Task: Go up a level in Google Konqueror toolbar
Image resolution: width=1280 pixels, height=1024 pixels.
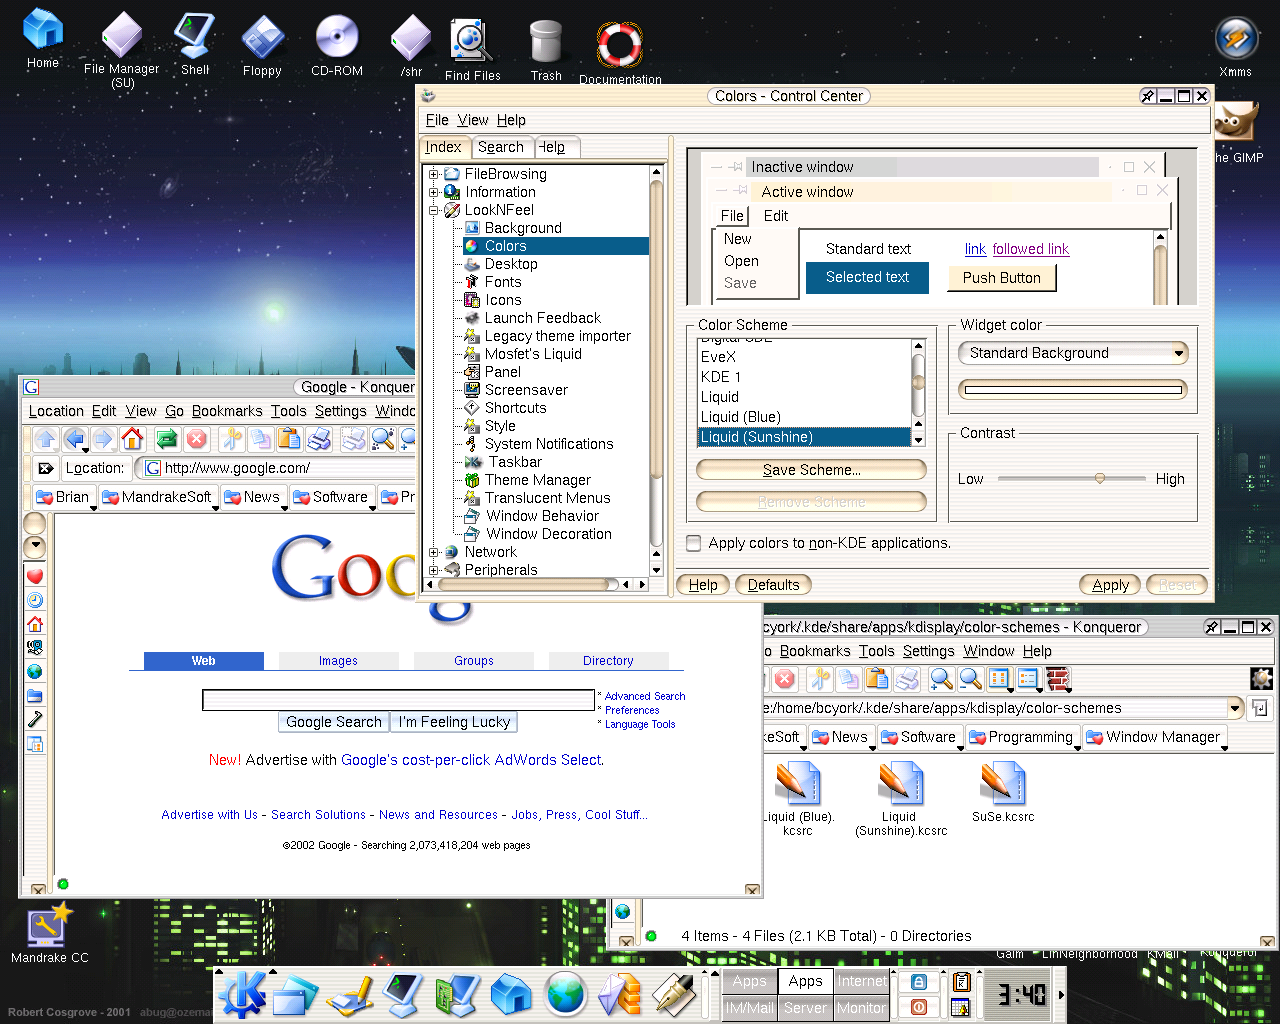Action: pyautogui.click(x=45, y=439)
